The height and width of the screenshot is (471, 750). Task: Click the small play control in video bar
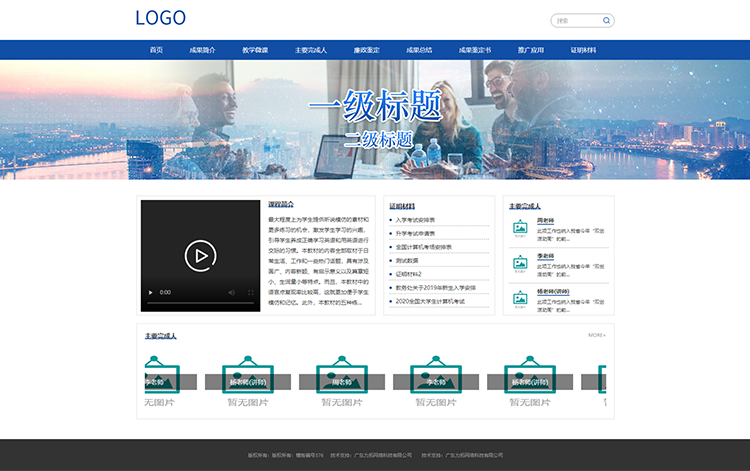tap(151, 292)
